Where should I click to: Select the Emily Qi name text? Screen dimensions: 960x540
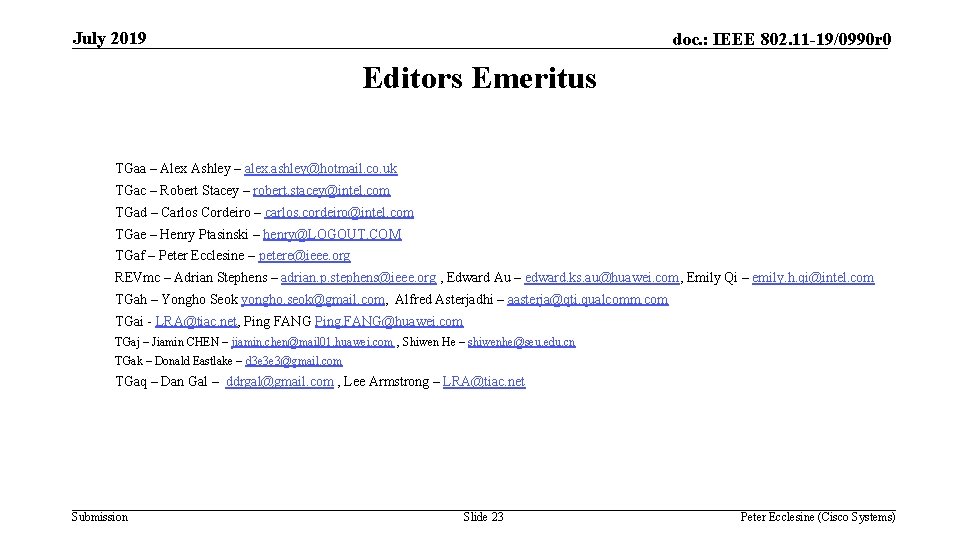click(712, 277)
